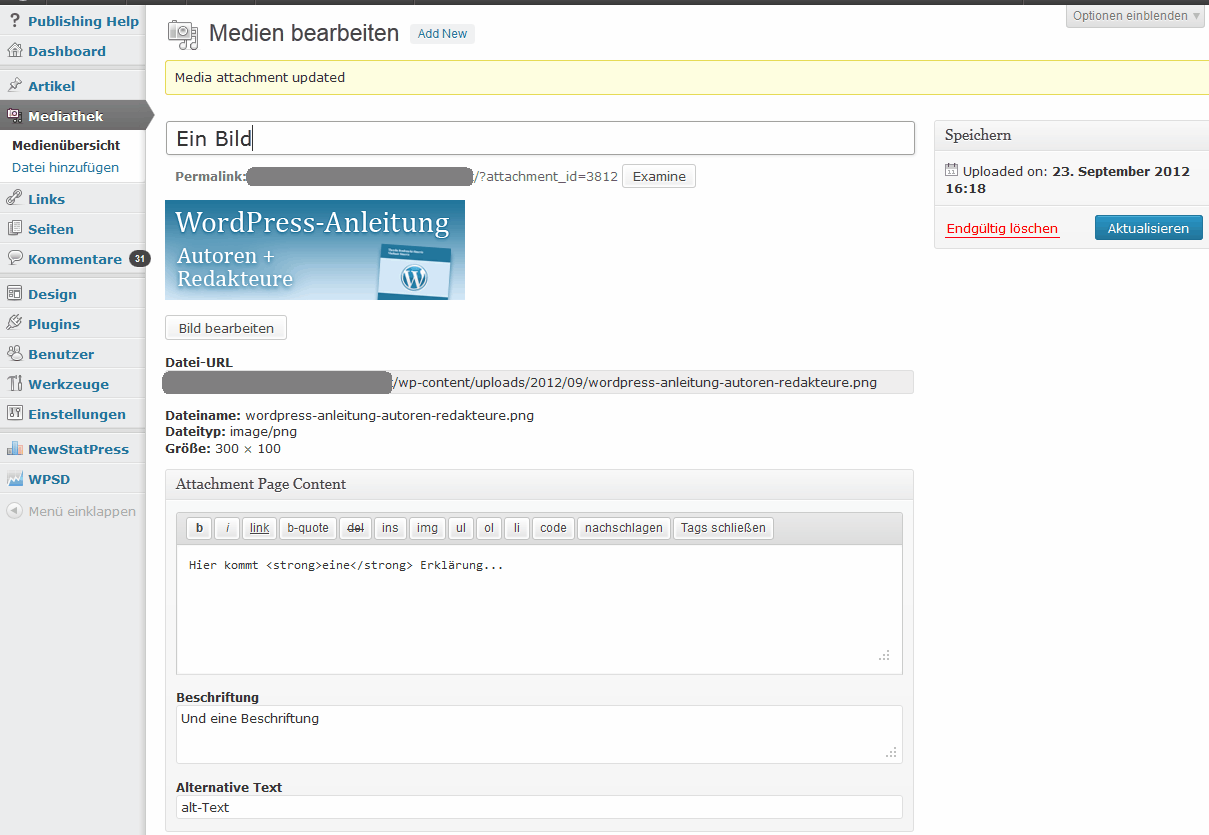Click the Mediathek media icon
1209x835 pixels.
tap(14, 116)
